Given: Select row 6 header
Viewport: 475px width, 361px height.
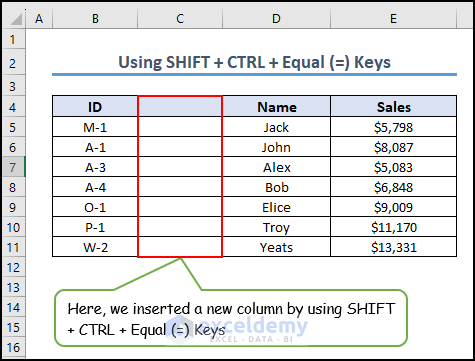Looking at the screenshot, I should [x=13, y=147].
